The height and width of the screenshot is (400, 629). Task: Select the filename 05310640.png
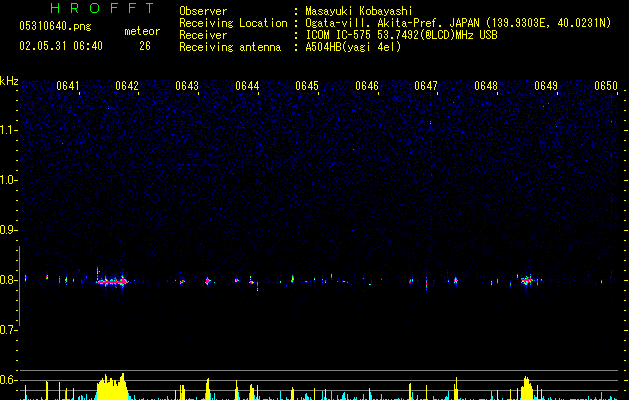[x=55, y=26]
